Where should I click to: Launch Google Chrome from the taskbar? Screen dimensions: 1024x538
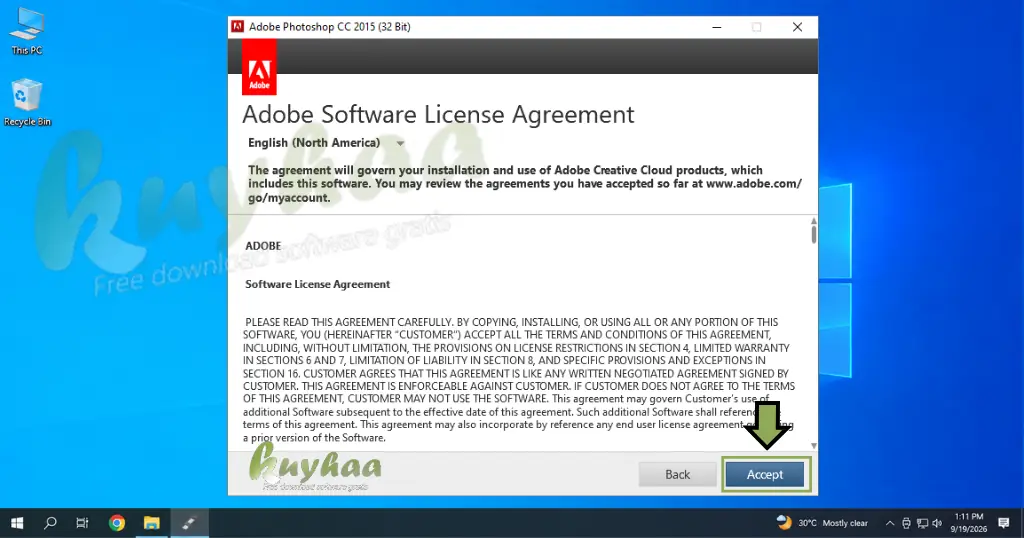click(x=117, y=523)
